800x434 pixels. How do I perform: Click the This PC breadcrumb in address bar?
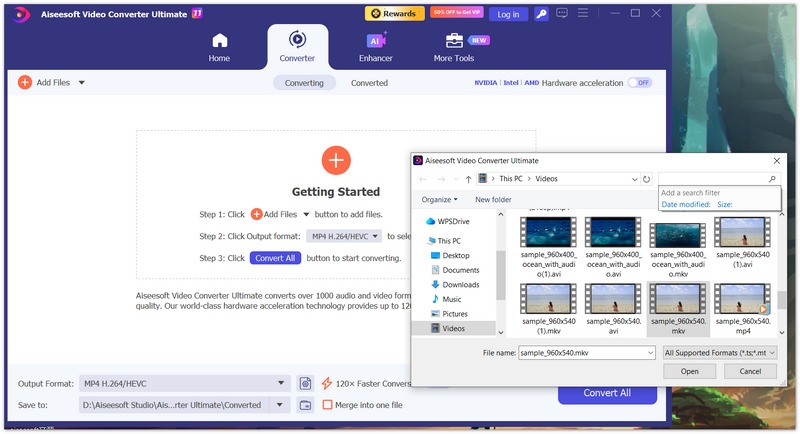pyautogui.click(x=511, y=179)
